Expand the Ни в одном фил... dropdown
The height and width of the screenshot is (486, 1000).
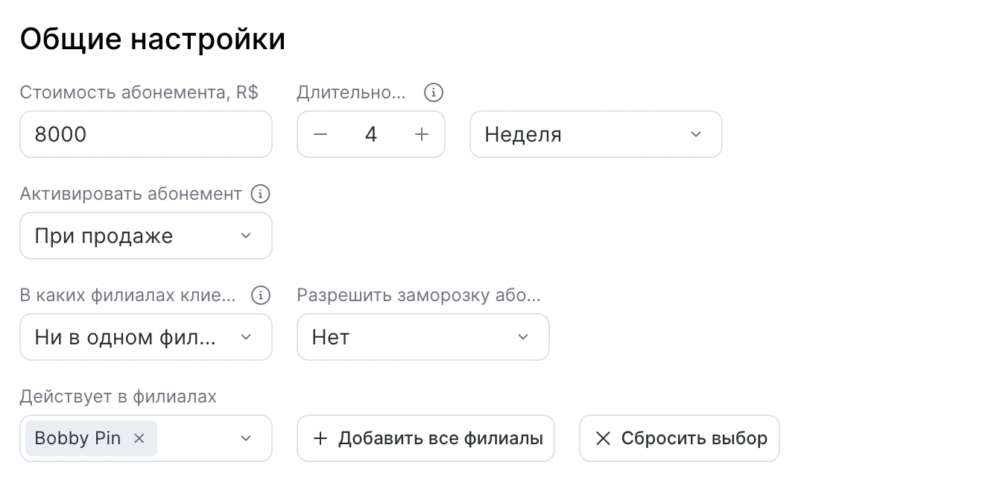pos(146,337)
